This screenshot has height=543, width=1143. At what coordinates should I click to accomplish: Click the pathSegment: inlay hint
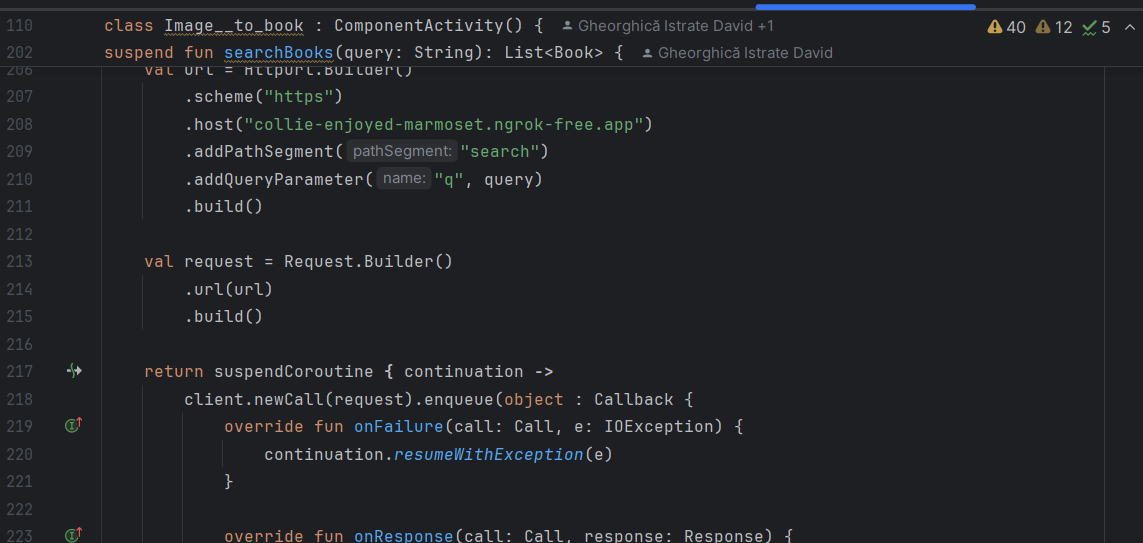coord(402,151)
